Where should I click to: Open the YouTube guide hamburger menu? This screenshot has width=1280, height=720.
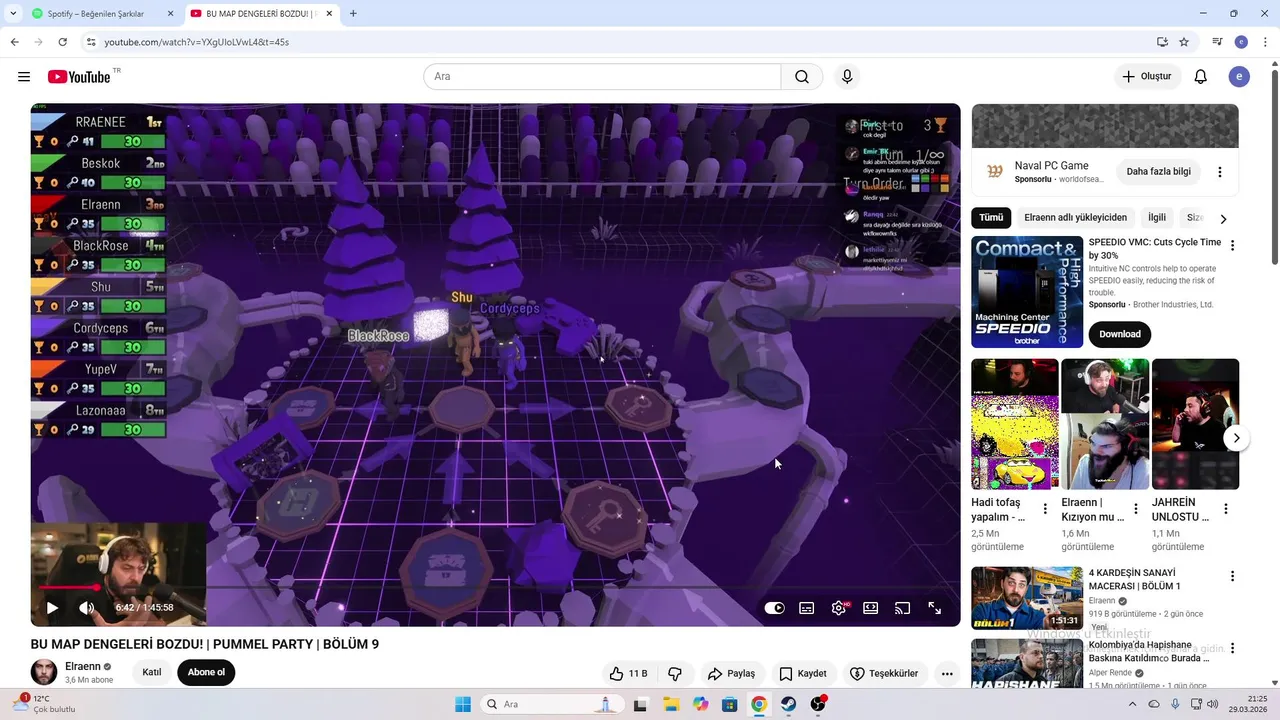24,77
